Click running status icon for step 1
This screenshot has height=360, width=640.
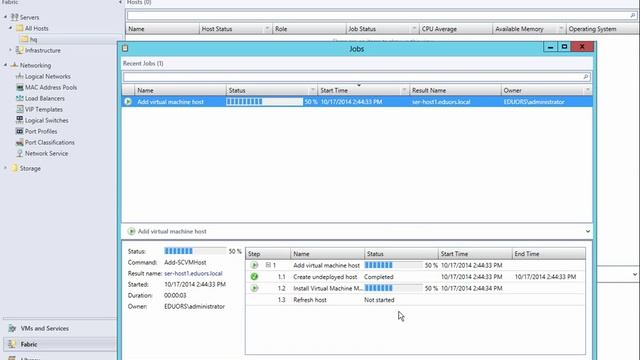[254, 265]
